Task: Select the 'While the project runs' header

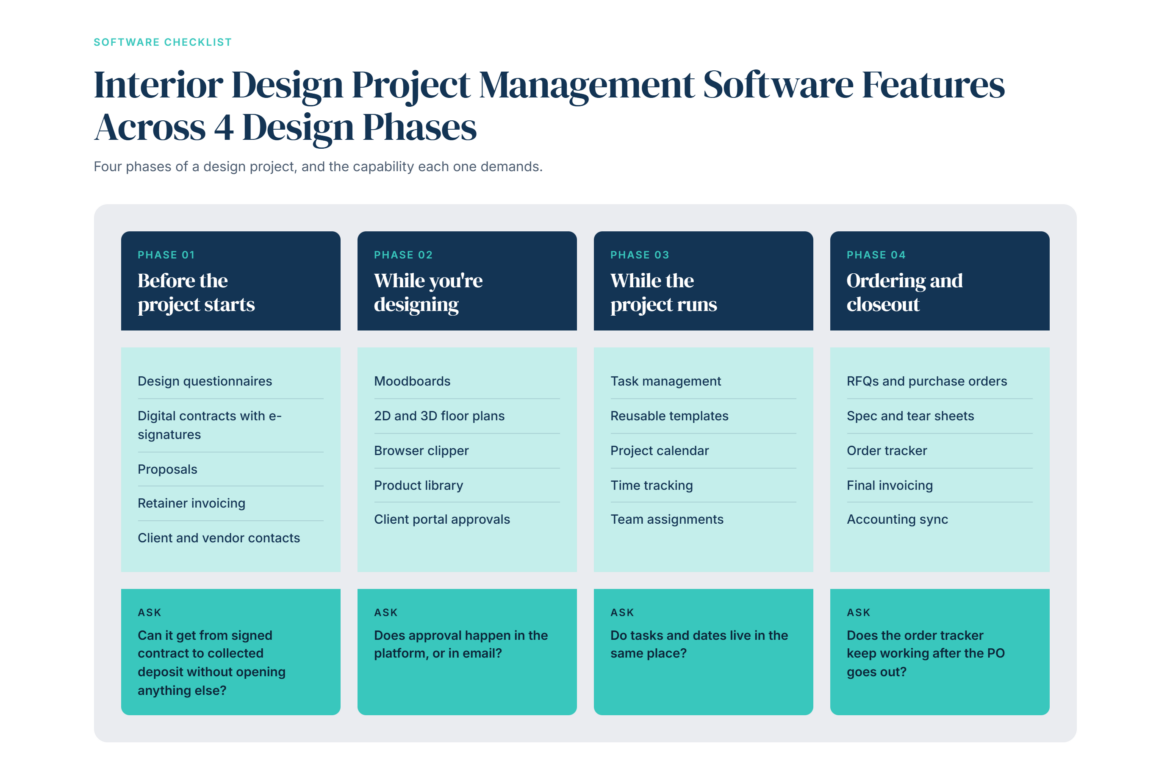Action: [x=663, y=293]
